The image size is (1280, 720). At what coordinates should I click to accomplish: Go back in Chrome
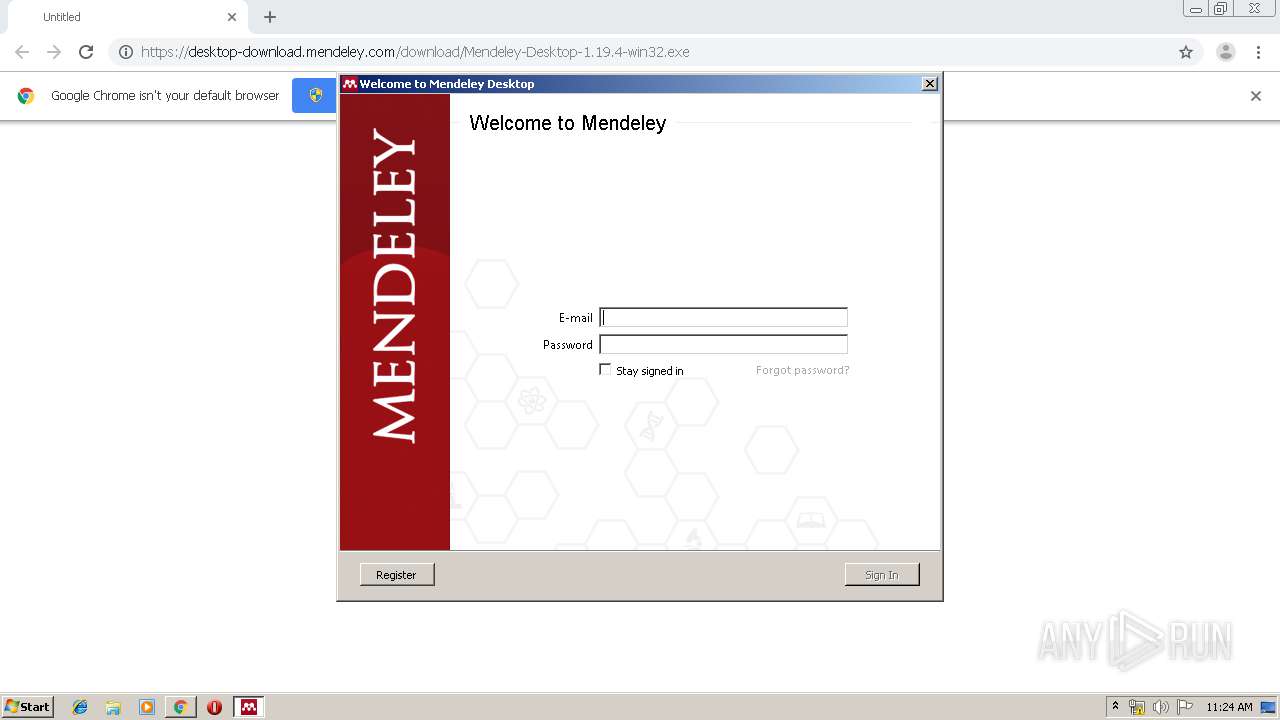pos(22,52)
